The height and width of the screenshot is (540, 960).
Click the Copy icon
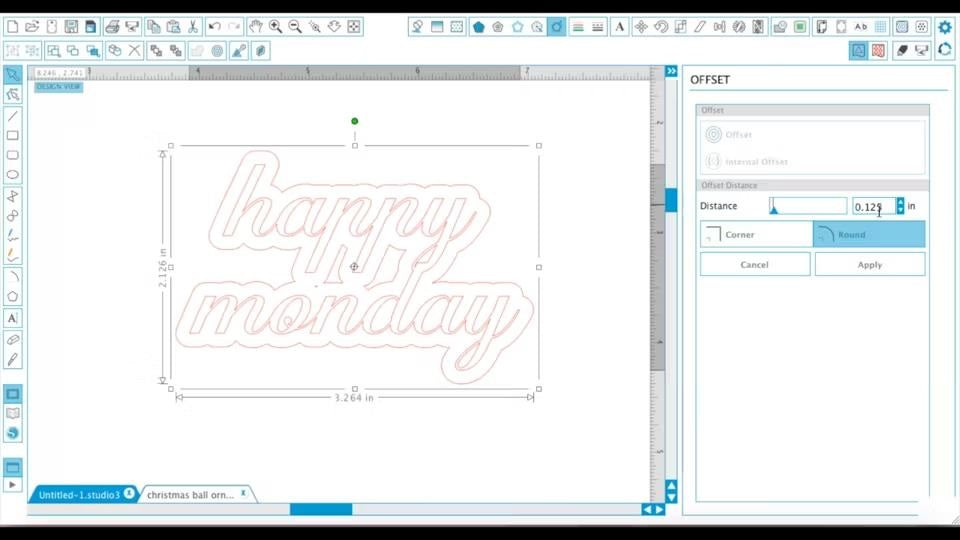point(154,26)
